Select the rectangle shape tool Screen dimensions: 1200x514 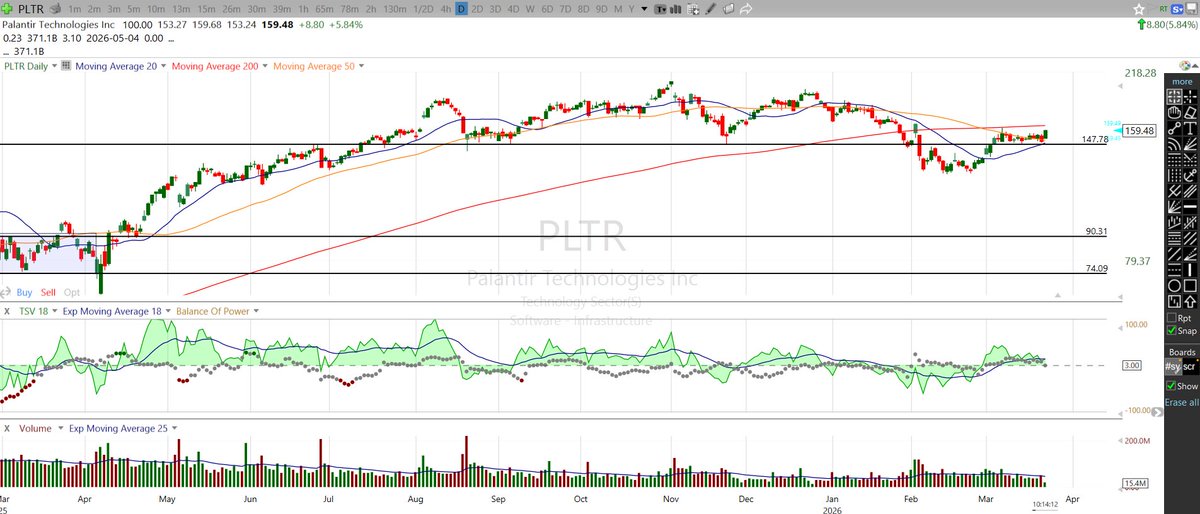coord(1190,286)
